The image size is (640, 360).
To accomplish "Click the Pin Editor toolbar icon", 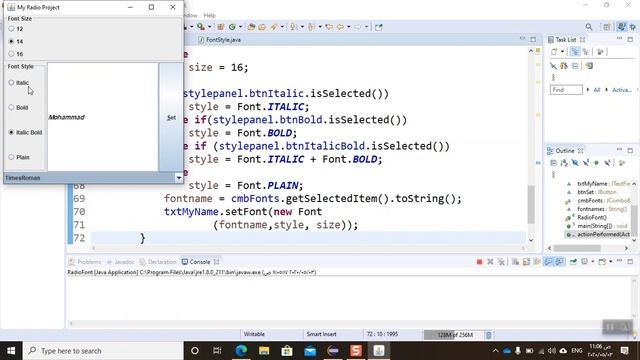I will click(x=379, y=27).
